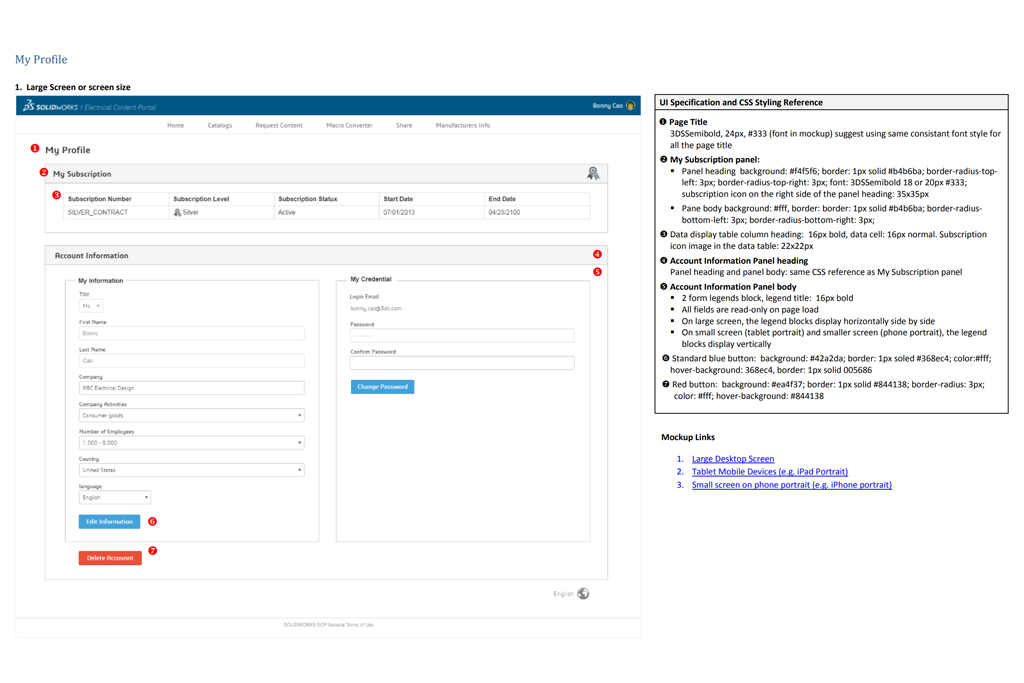
Task: Click the SOLIDWORKS logo in the header
Action: 50,106
